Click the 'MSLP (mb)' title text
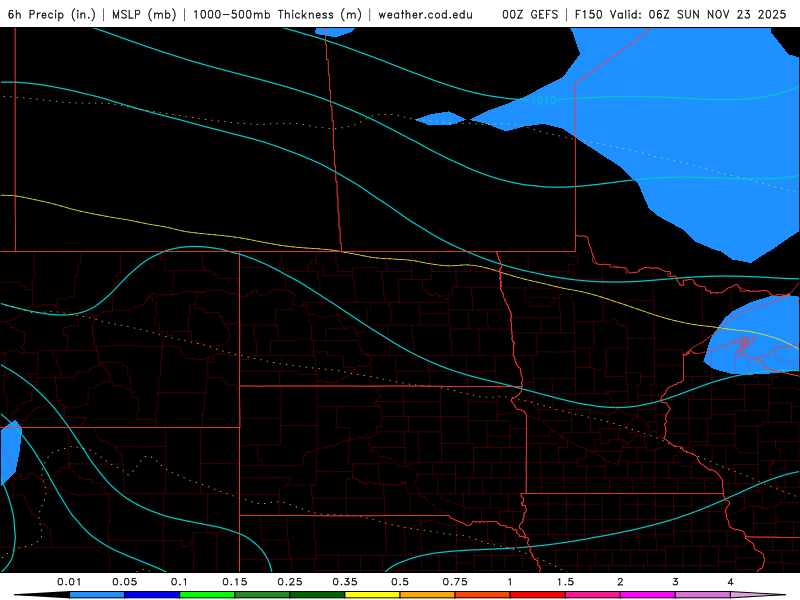The height and width of the screenshot is (600, 800). 144,14
